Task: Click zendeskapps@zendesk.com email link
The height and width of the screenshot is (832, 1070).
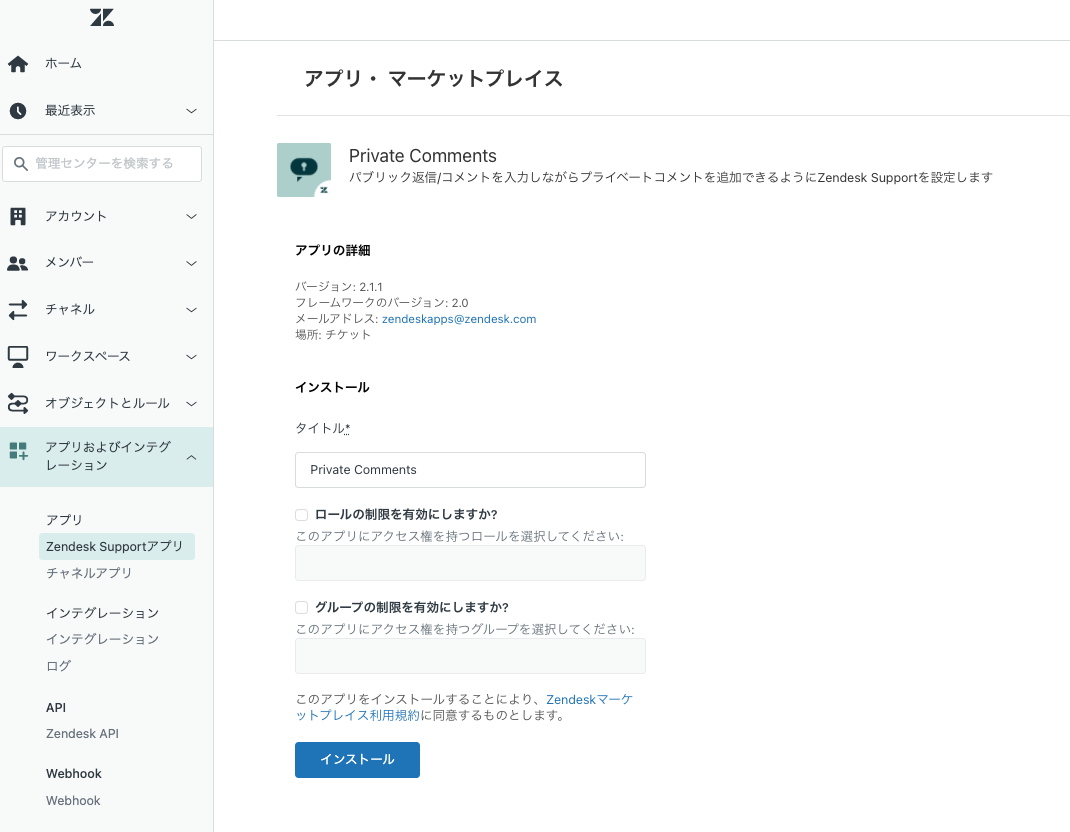Action: click(459, 319)
